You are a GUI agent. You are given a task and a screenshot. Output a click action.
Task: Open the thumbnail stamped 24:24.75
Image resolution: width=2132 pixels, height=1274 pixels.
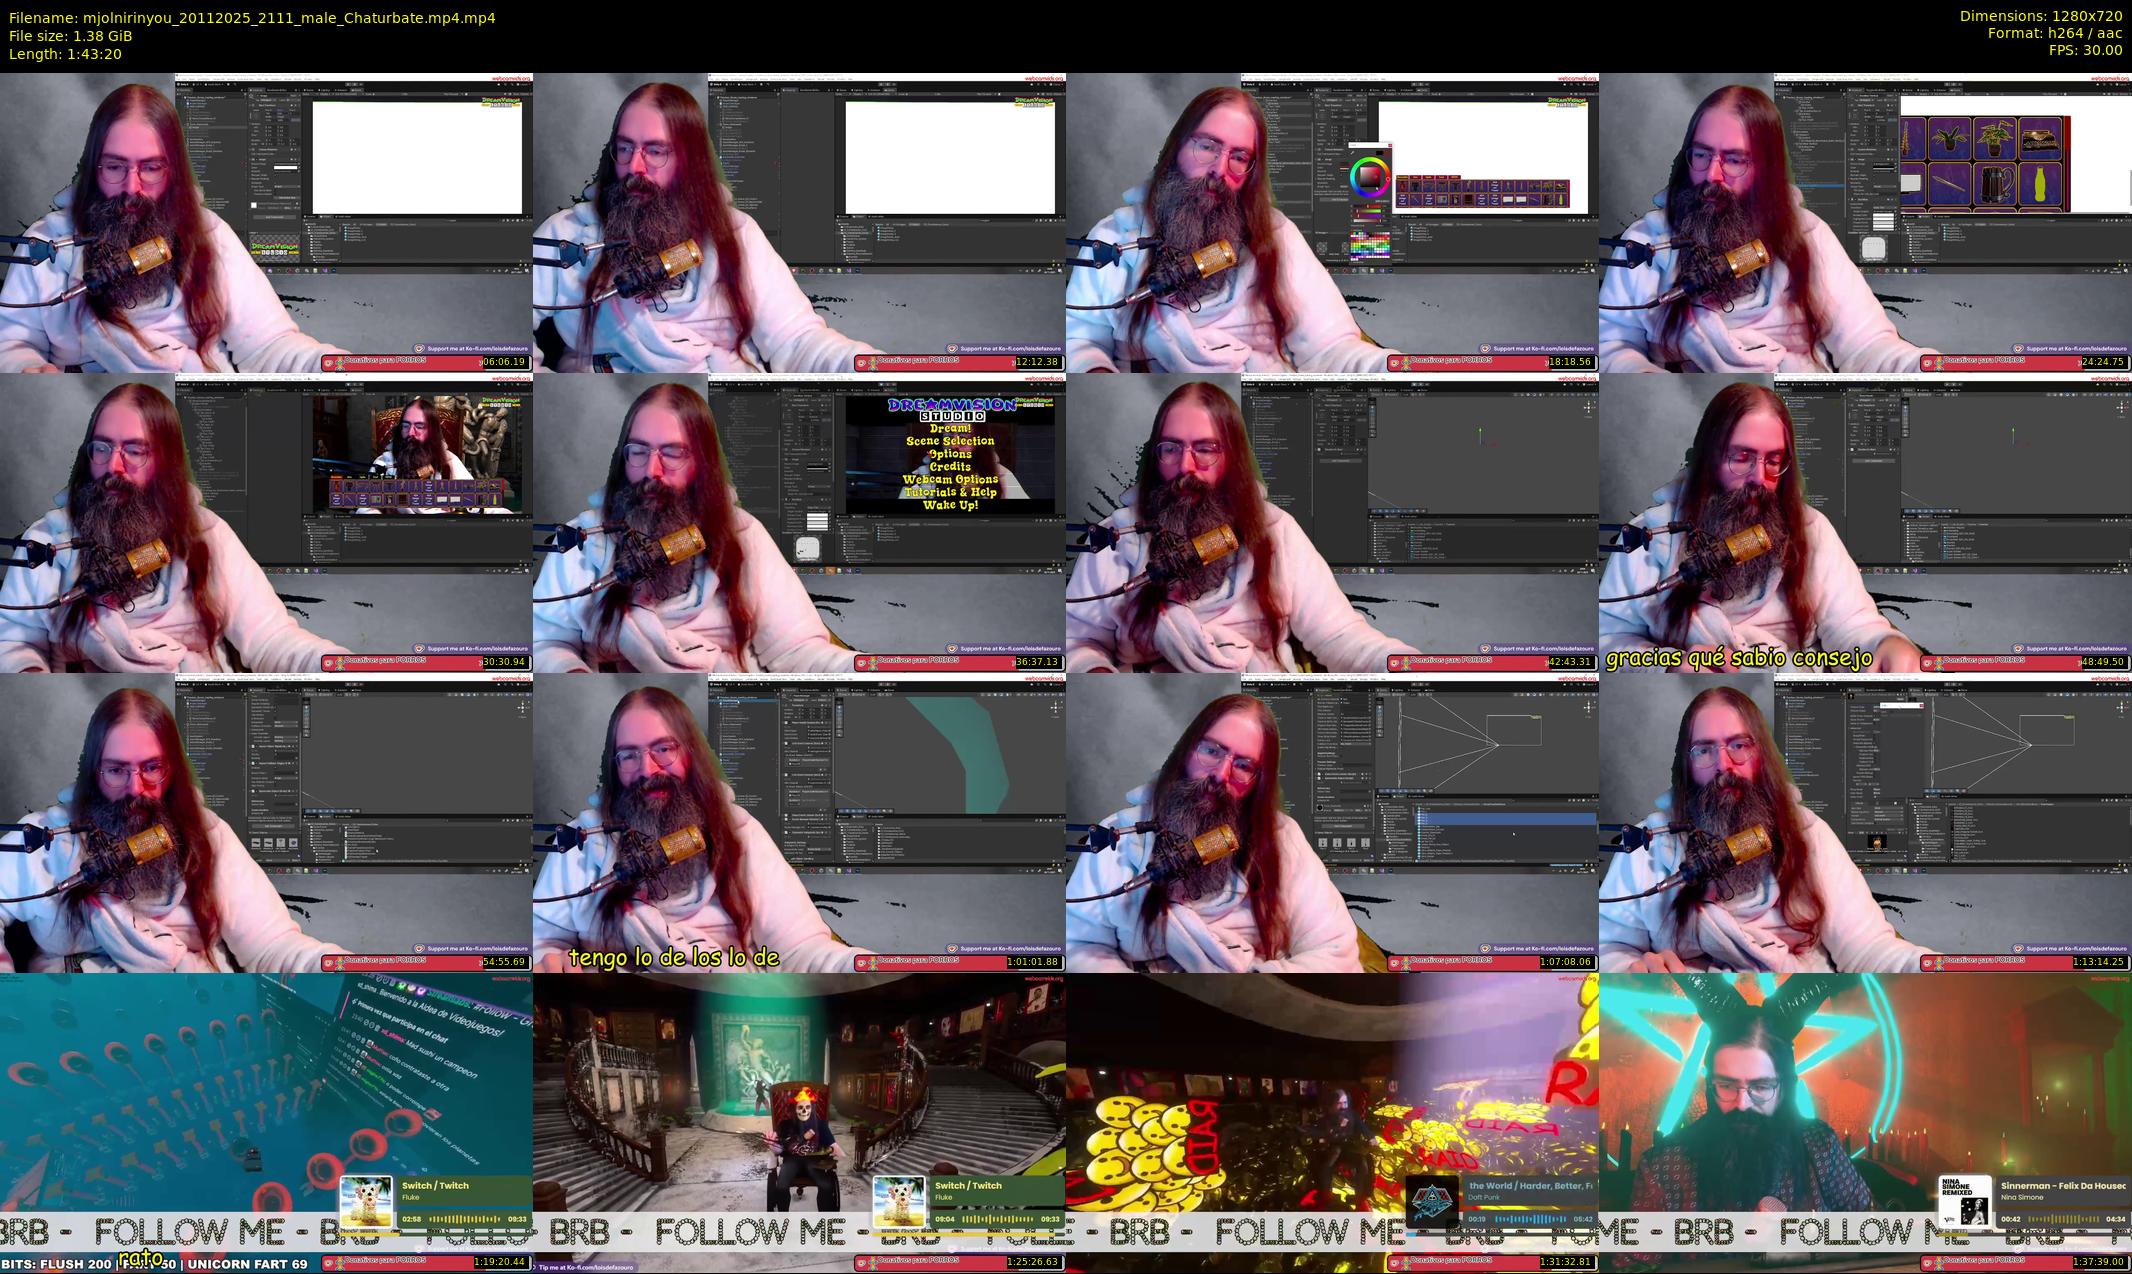pyautogui.click(x=1865, y=222)
